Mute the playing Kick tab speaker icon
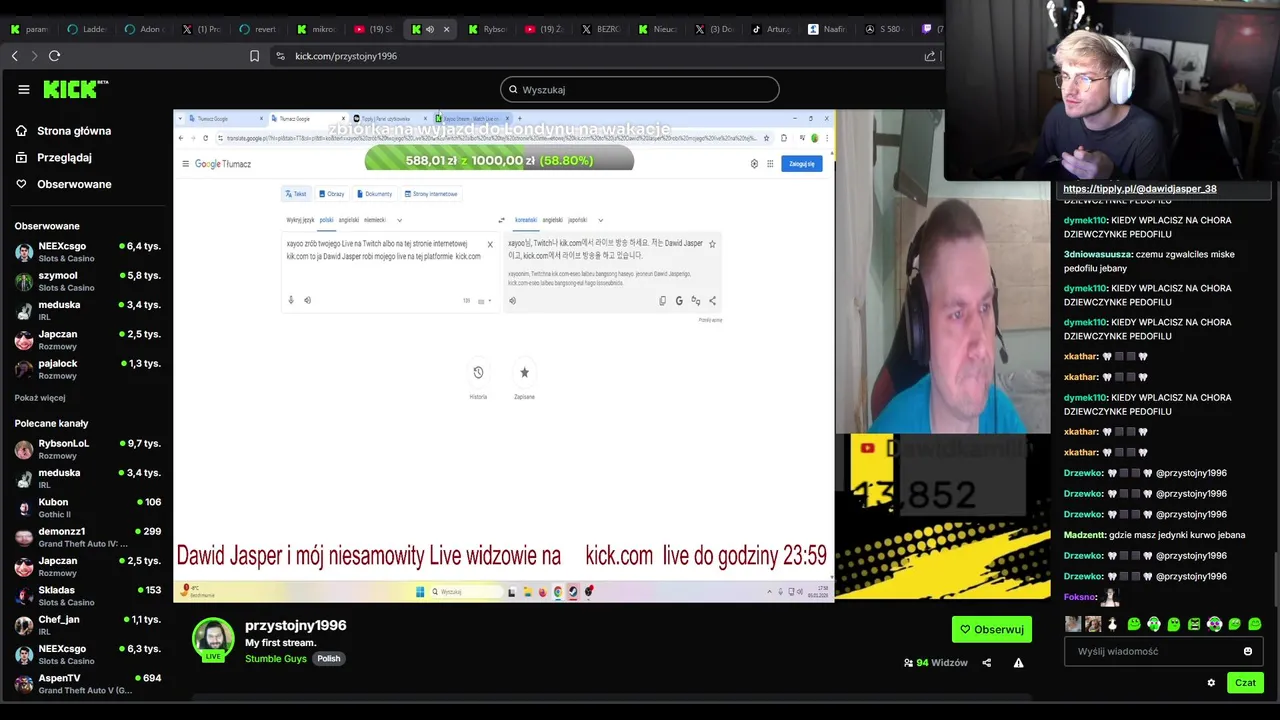 pyautogui.click(x=430, y=29)
